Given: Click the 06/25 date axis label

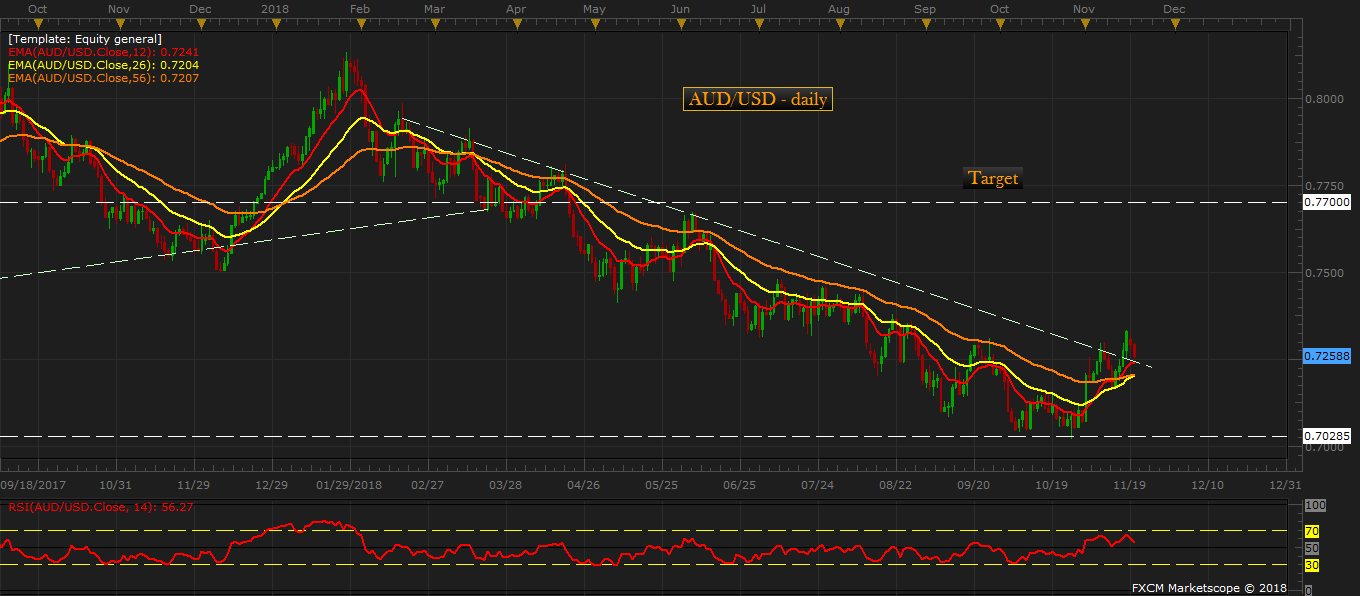Looking at the screenshot, I should click(x=740, y=484).
